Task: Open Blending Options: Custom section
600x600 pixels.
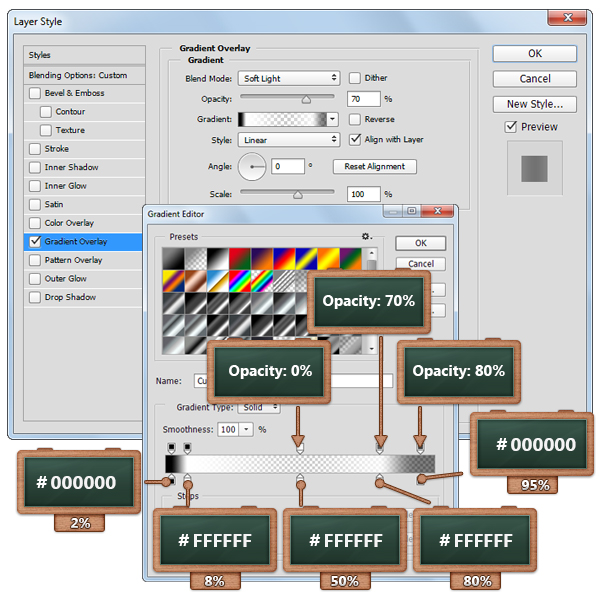Action: point(78,75)
